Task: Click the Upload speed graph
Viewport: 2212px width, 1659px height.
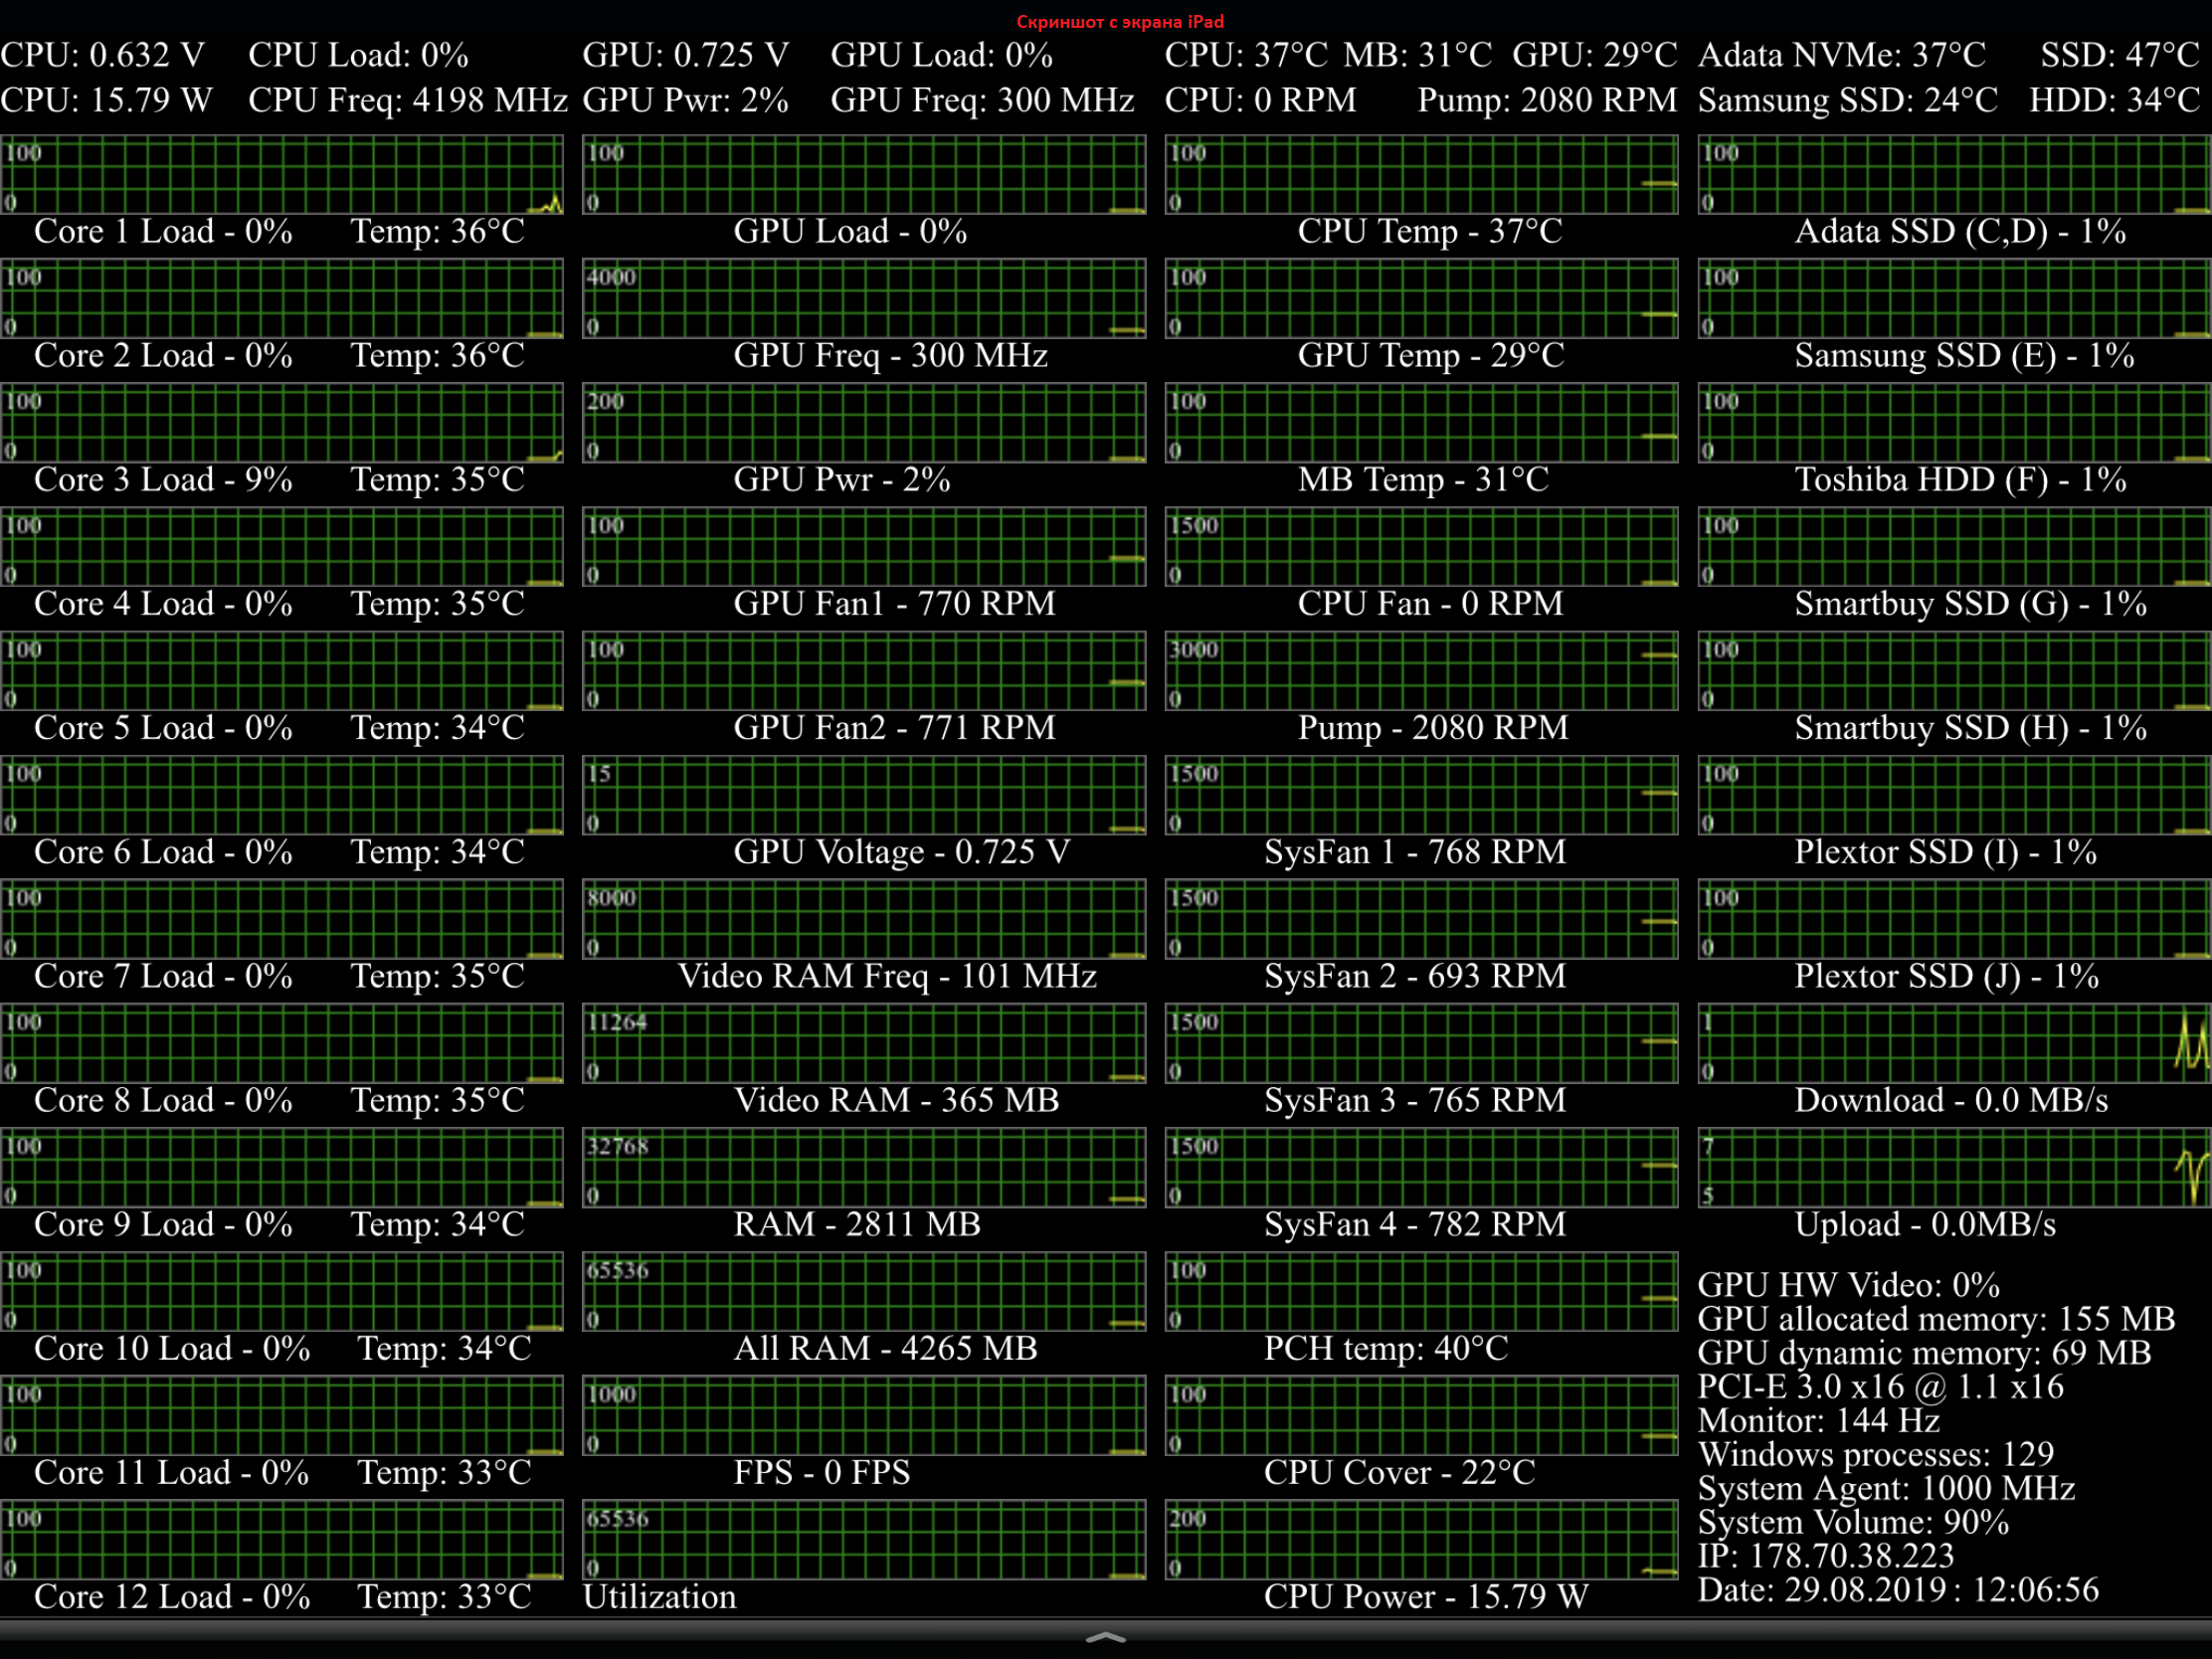Action: tap(1954, 1168)
